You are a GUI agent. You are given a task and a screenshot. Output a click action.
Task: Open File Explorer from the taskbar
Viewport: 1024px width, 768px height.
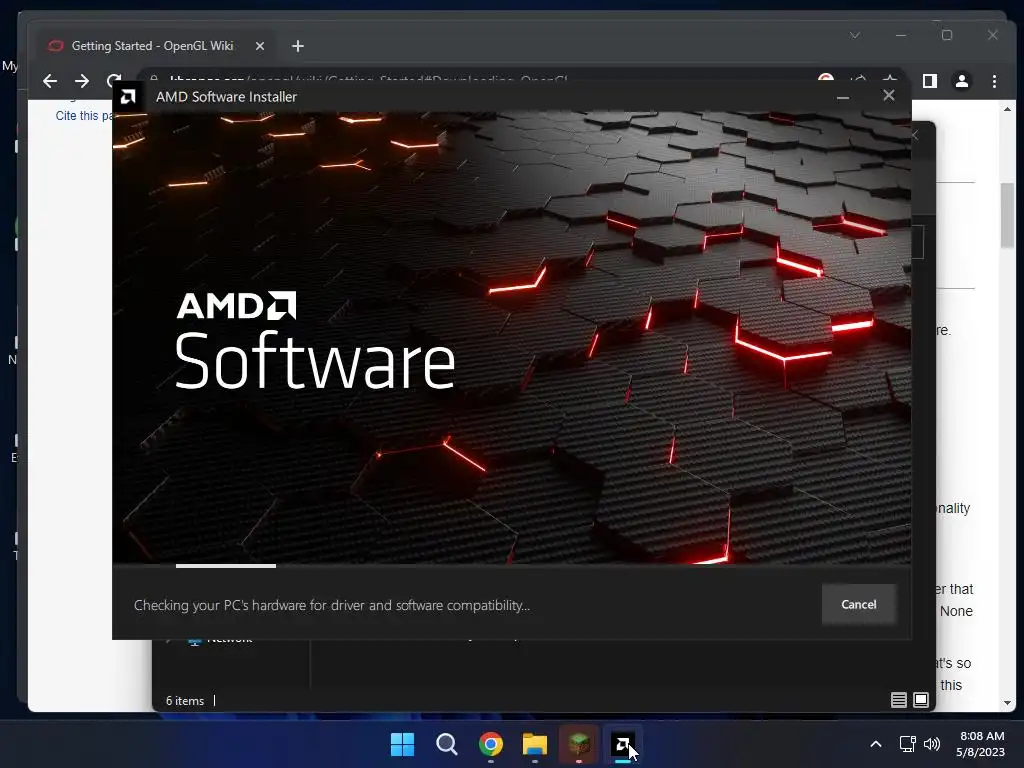pos(535,744)
